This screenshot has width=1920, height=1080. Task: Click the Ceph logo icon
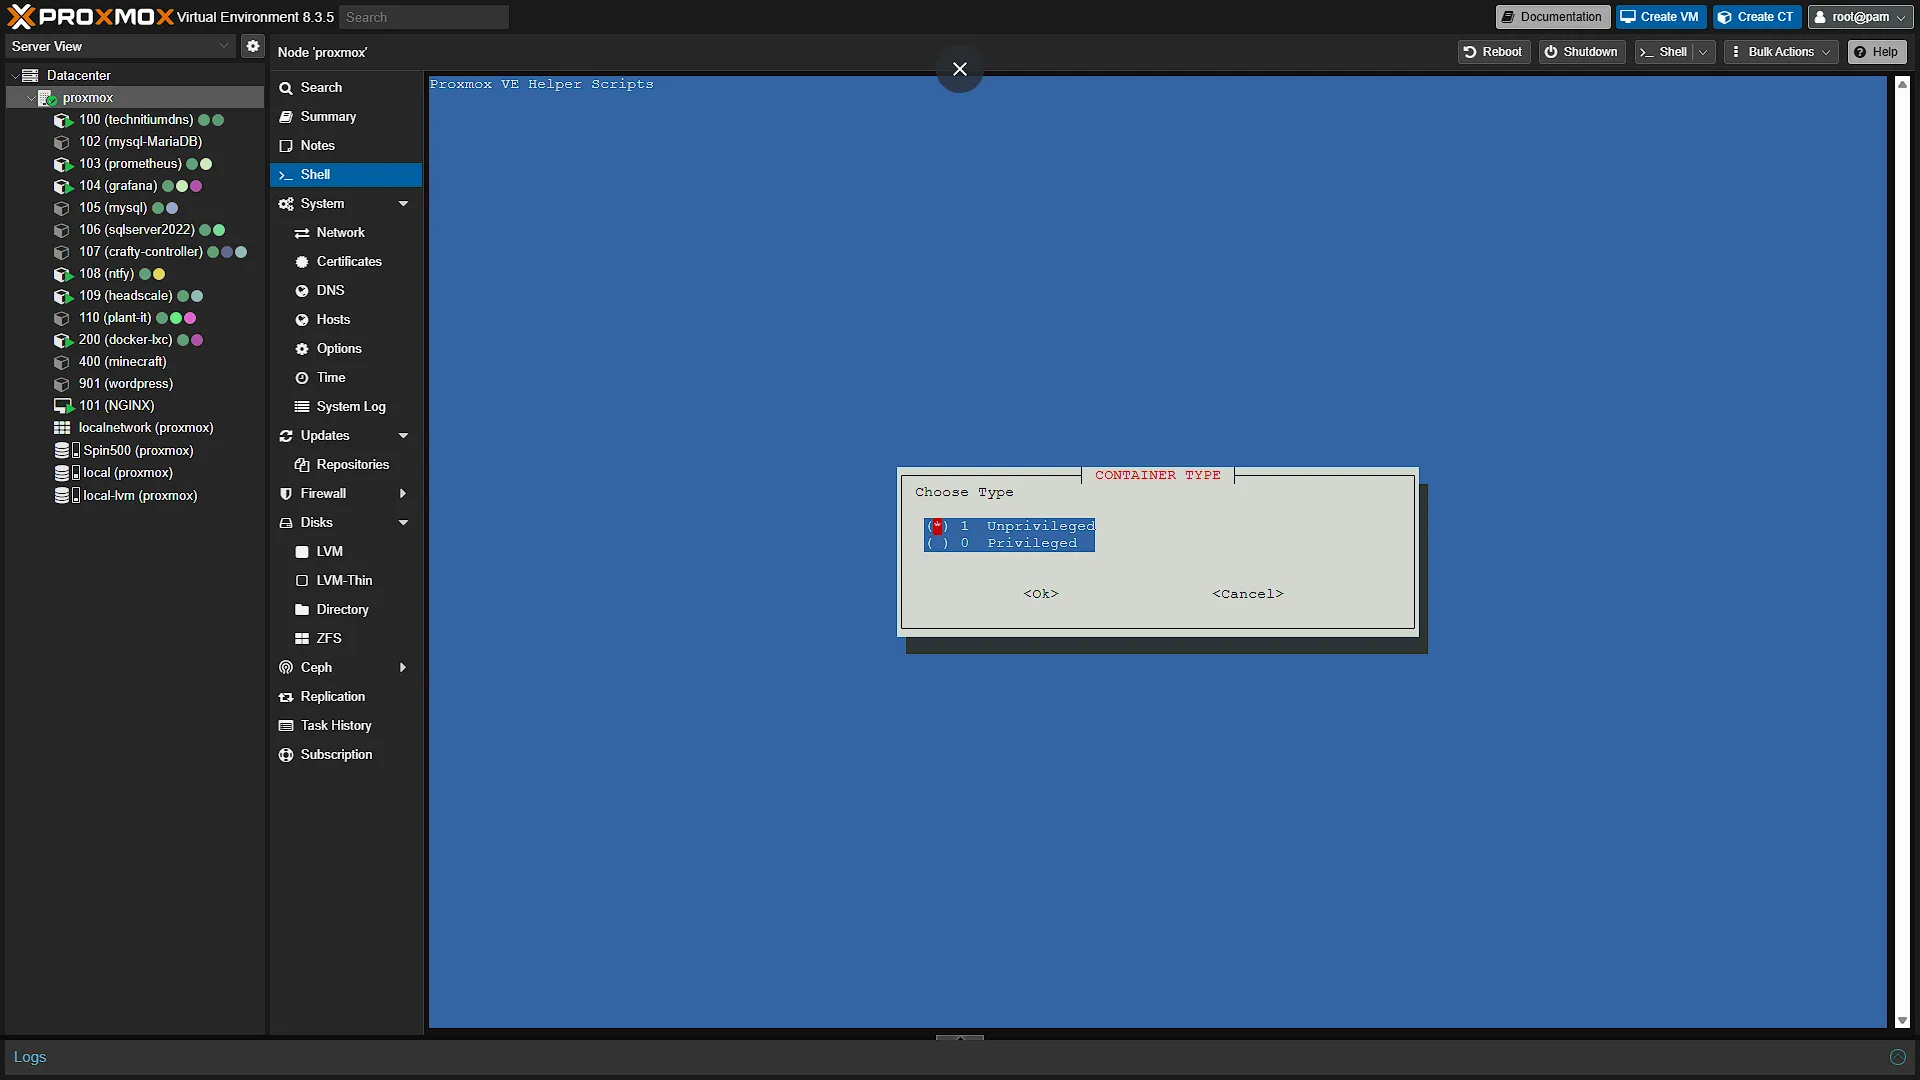click(x=286, y=668)
